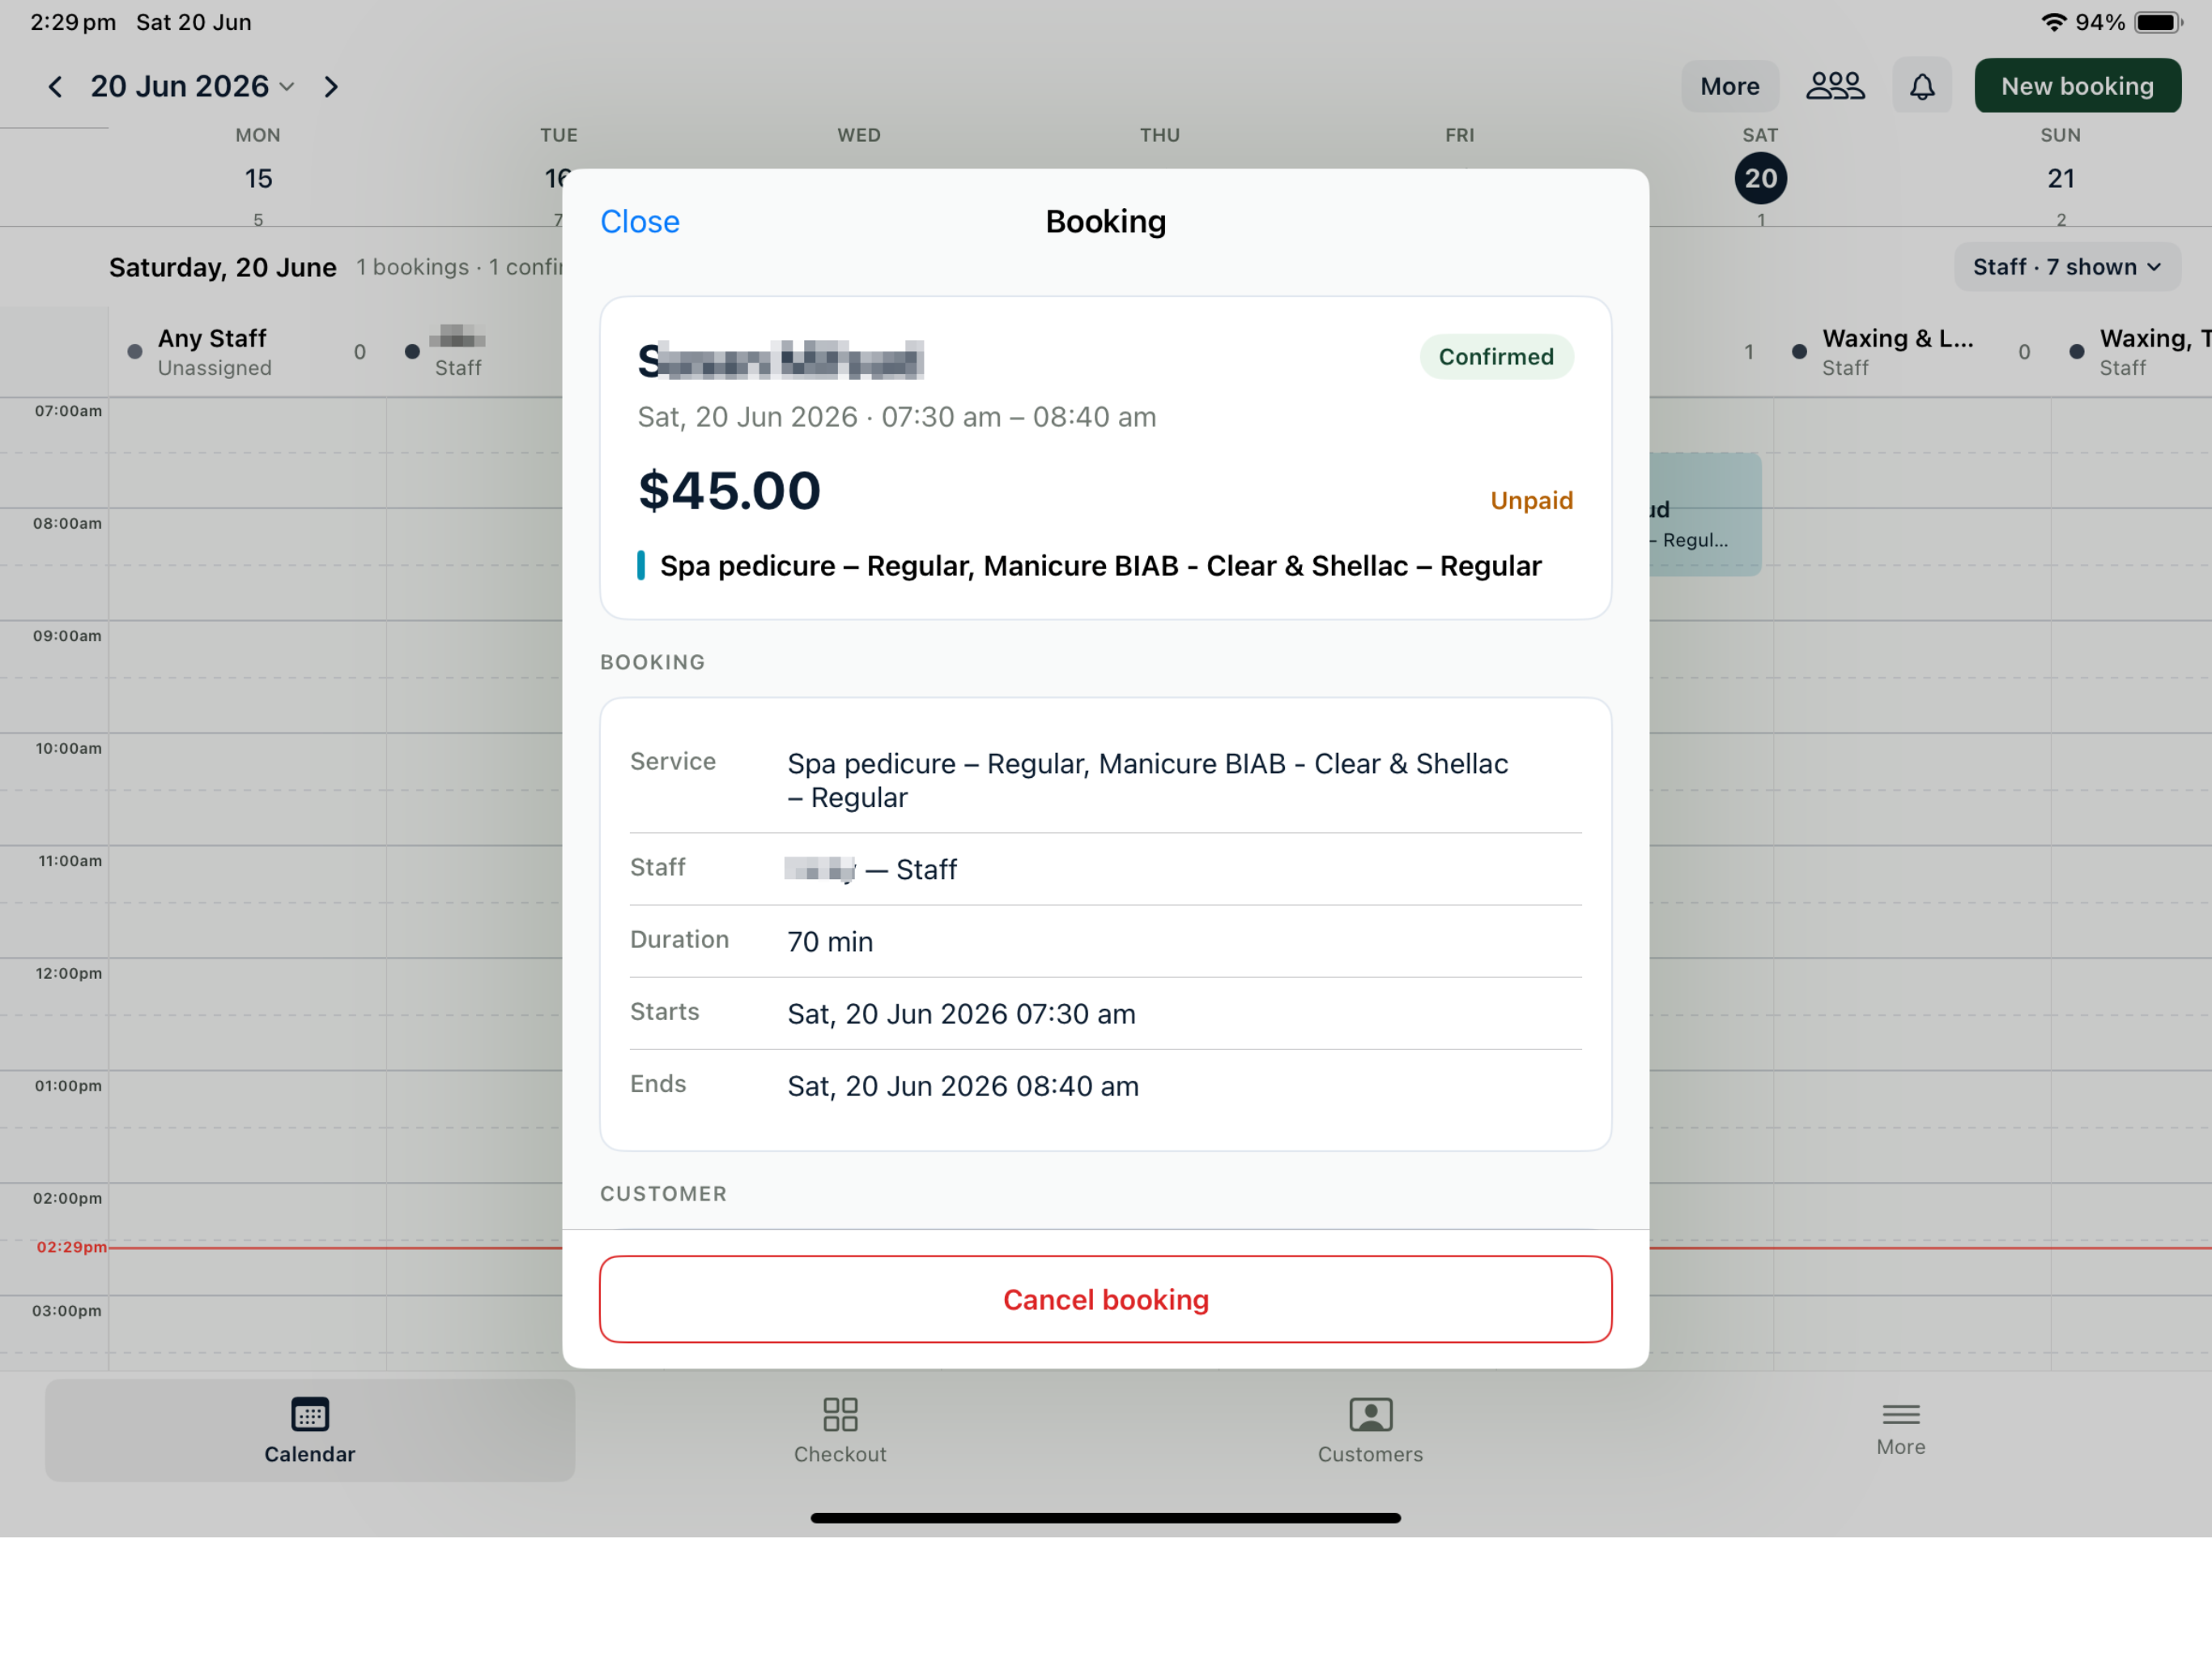Click the Unpaid status label
Viewport: 2212px width, 1658px height.
(x=1531, y=500)
